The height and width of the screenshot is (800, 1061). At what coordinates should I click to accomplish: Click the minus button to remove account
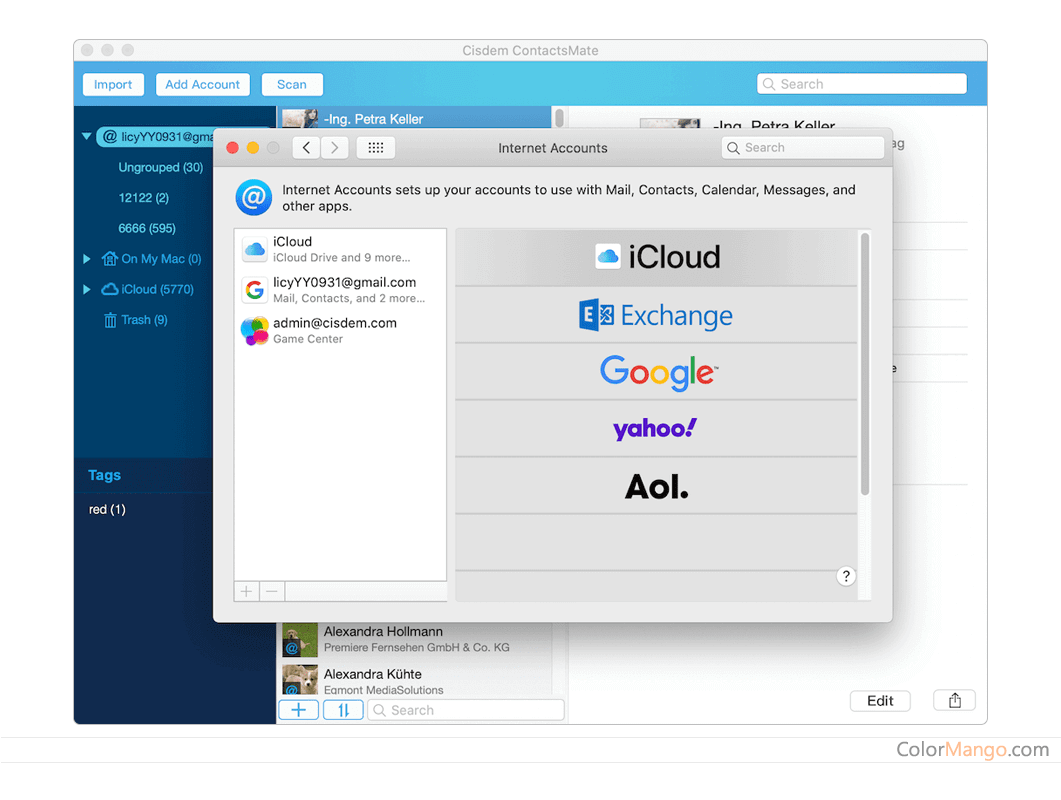272,592
